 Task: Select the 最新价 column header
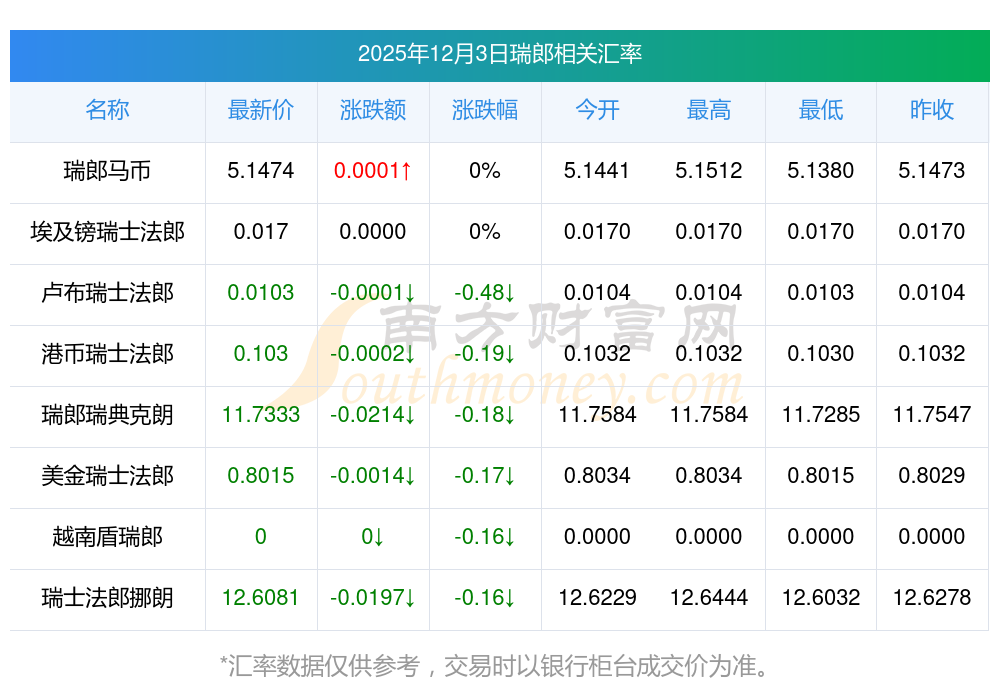(x=260, y=110)
